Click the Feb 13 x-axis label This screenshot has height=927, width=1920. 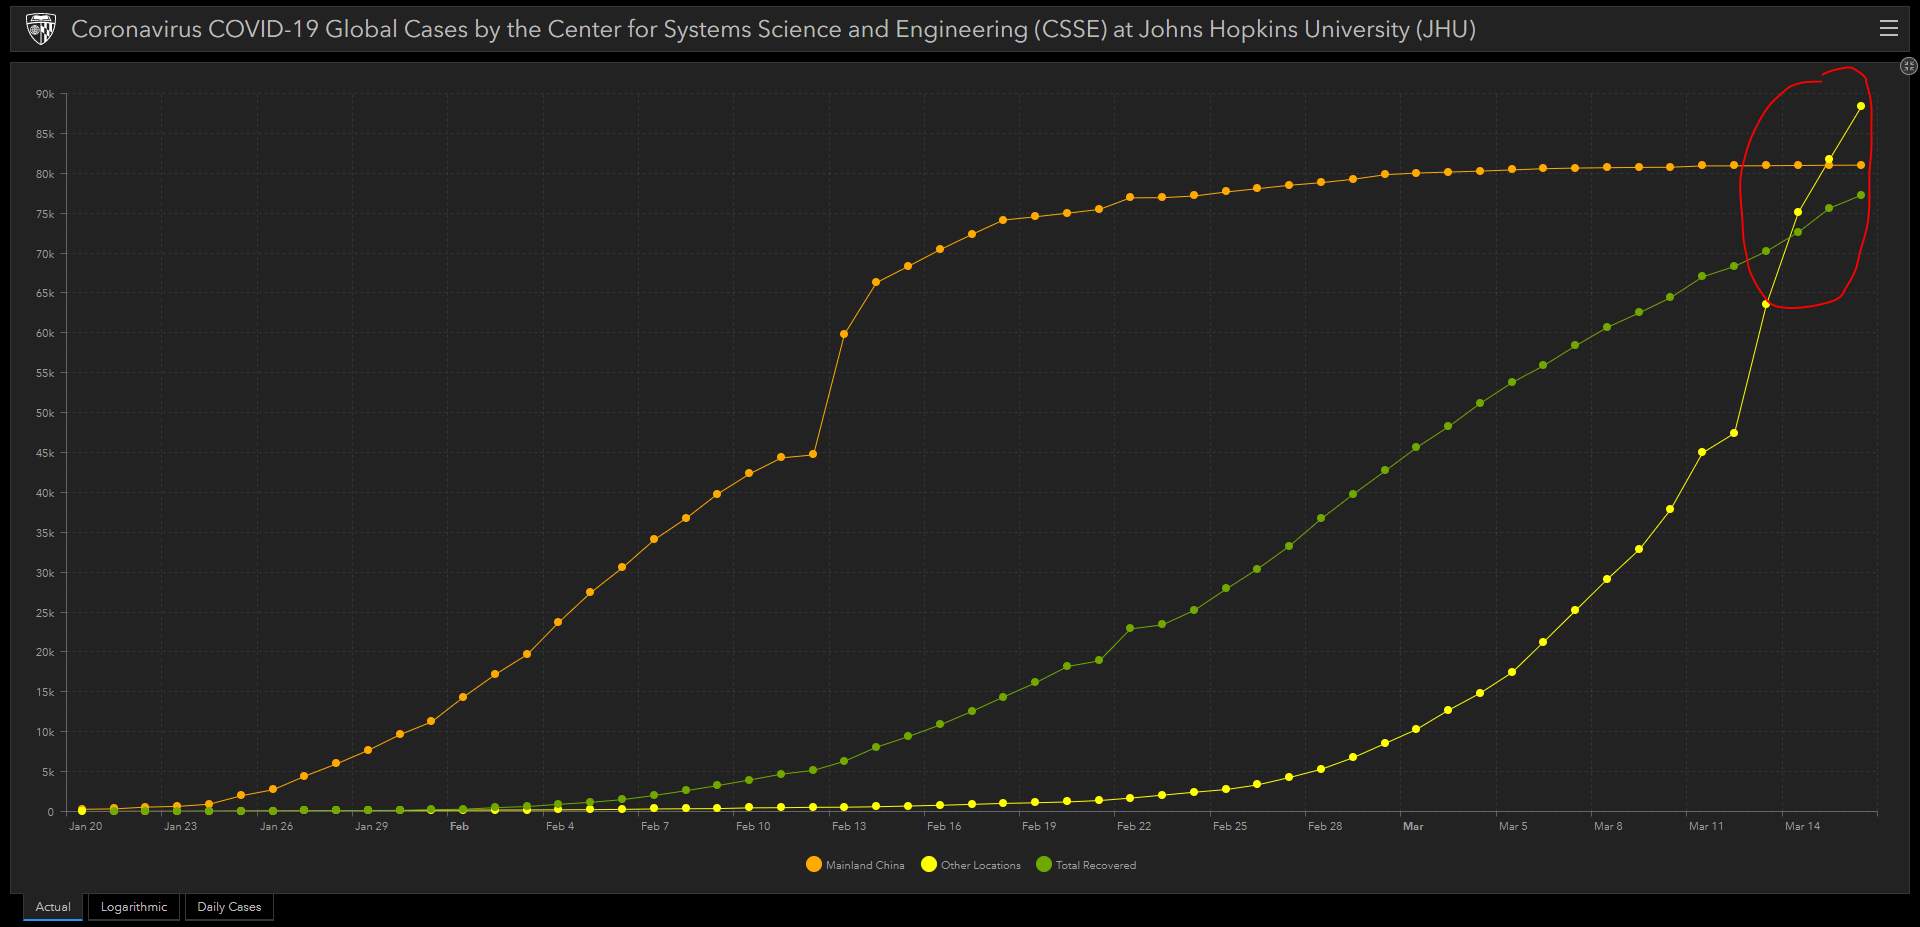click(849, 826)
